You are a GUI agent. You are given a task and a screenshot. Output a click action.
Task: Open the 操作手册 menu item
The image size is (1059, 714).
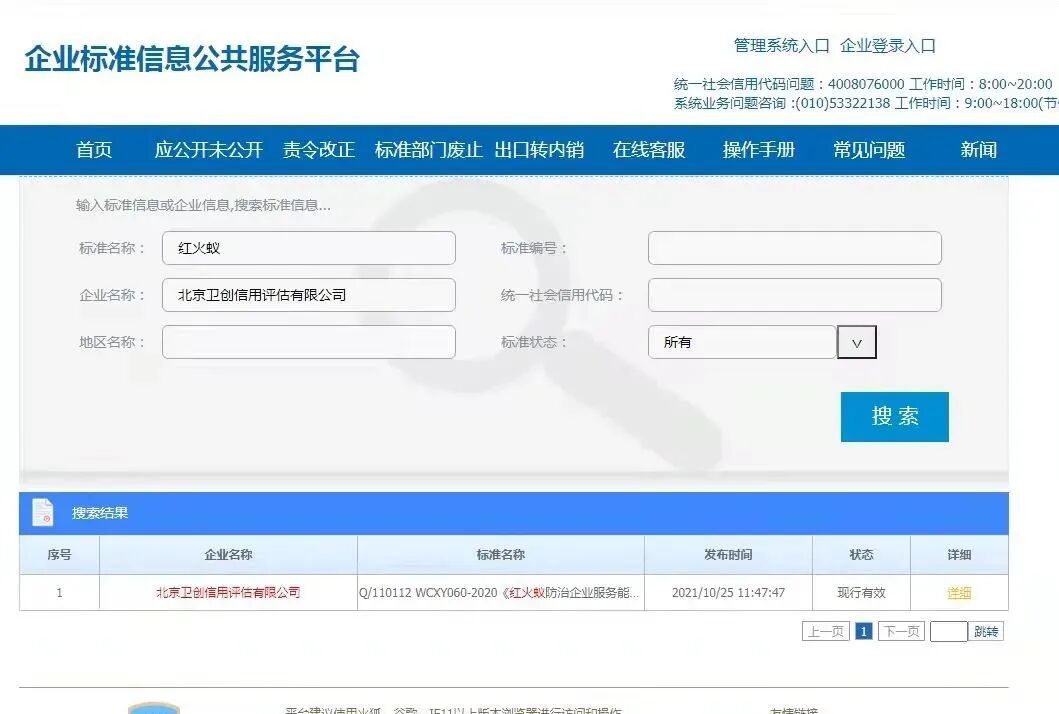tap(759, 149)
